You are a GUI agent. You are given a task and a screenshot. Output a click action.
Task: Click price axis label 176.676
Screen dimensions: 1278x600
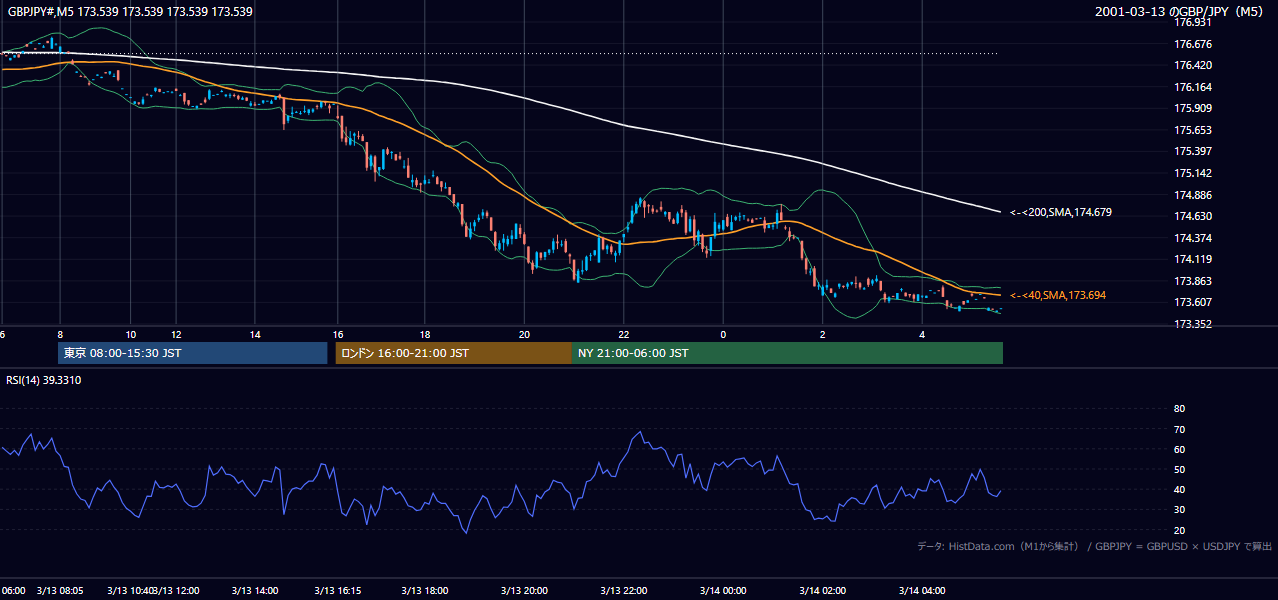point(1193,44)
